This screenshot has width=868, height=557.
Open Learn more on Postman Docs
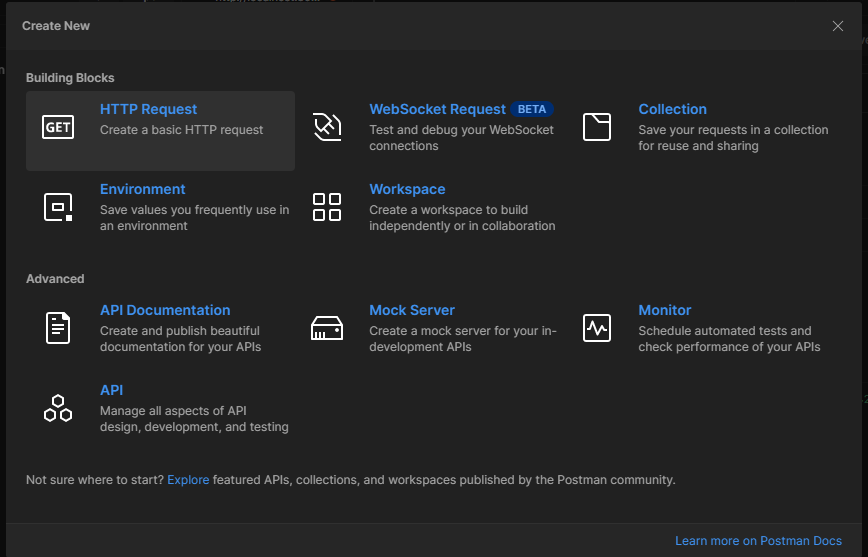click(x=758, y=541)
